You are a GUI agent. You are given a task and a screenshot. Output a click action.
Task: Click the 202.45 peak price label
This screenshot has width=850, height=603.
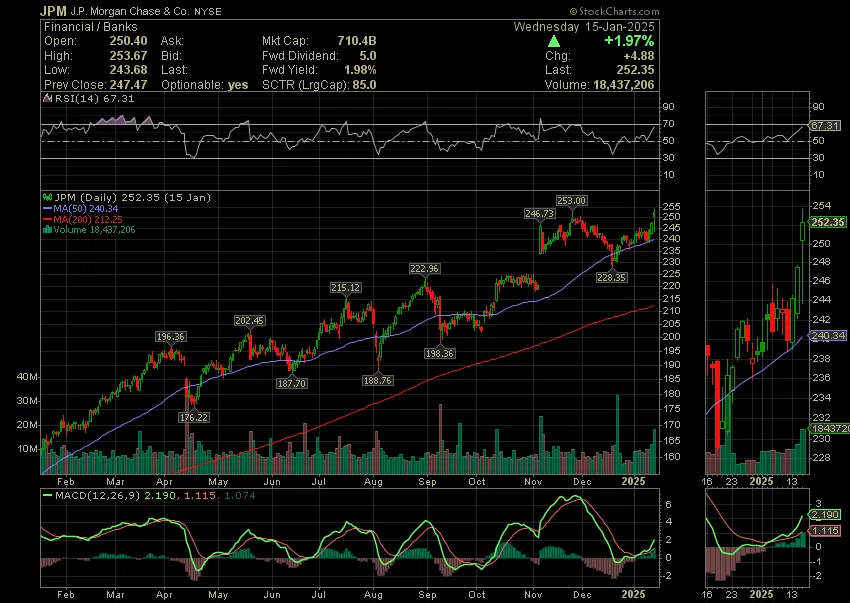249,320
